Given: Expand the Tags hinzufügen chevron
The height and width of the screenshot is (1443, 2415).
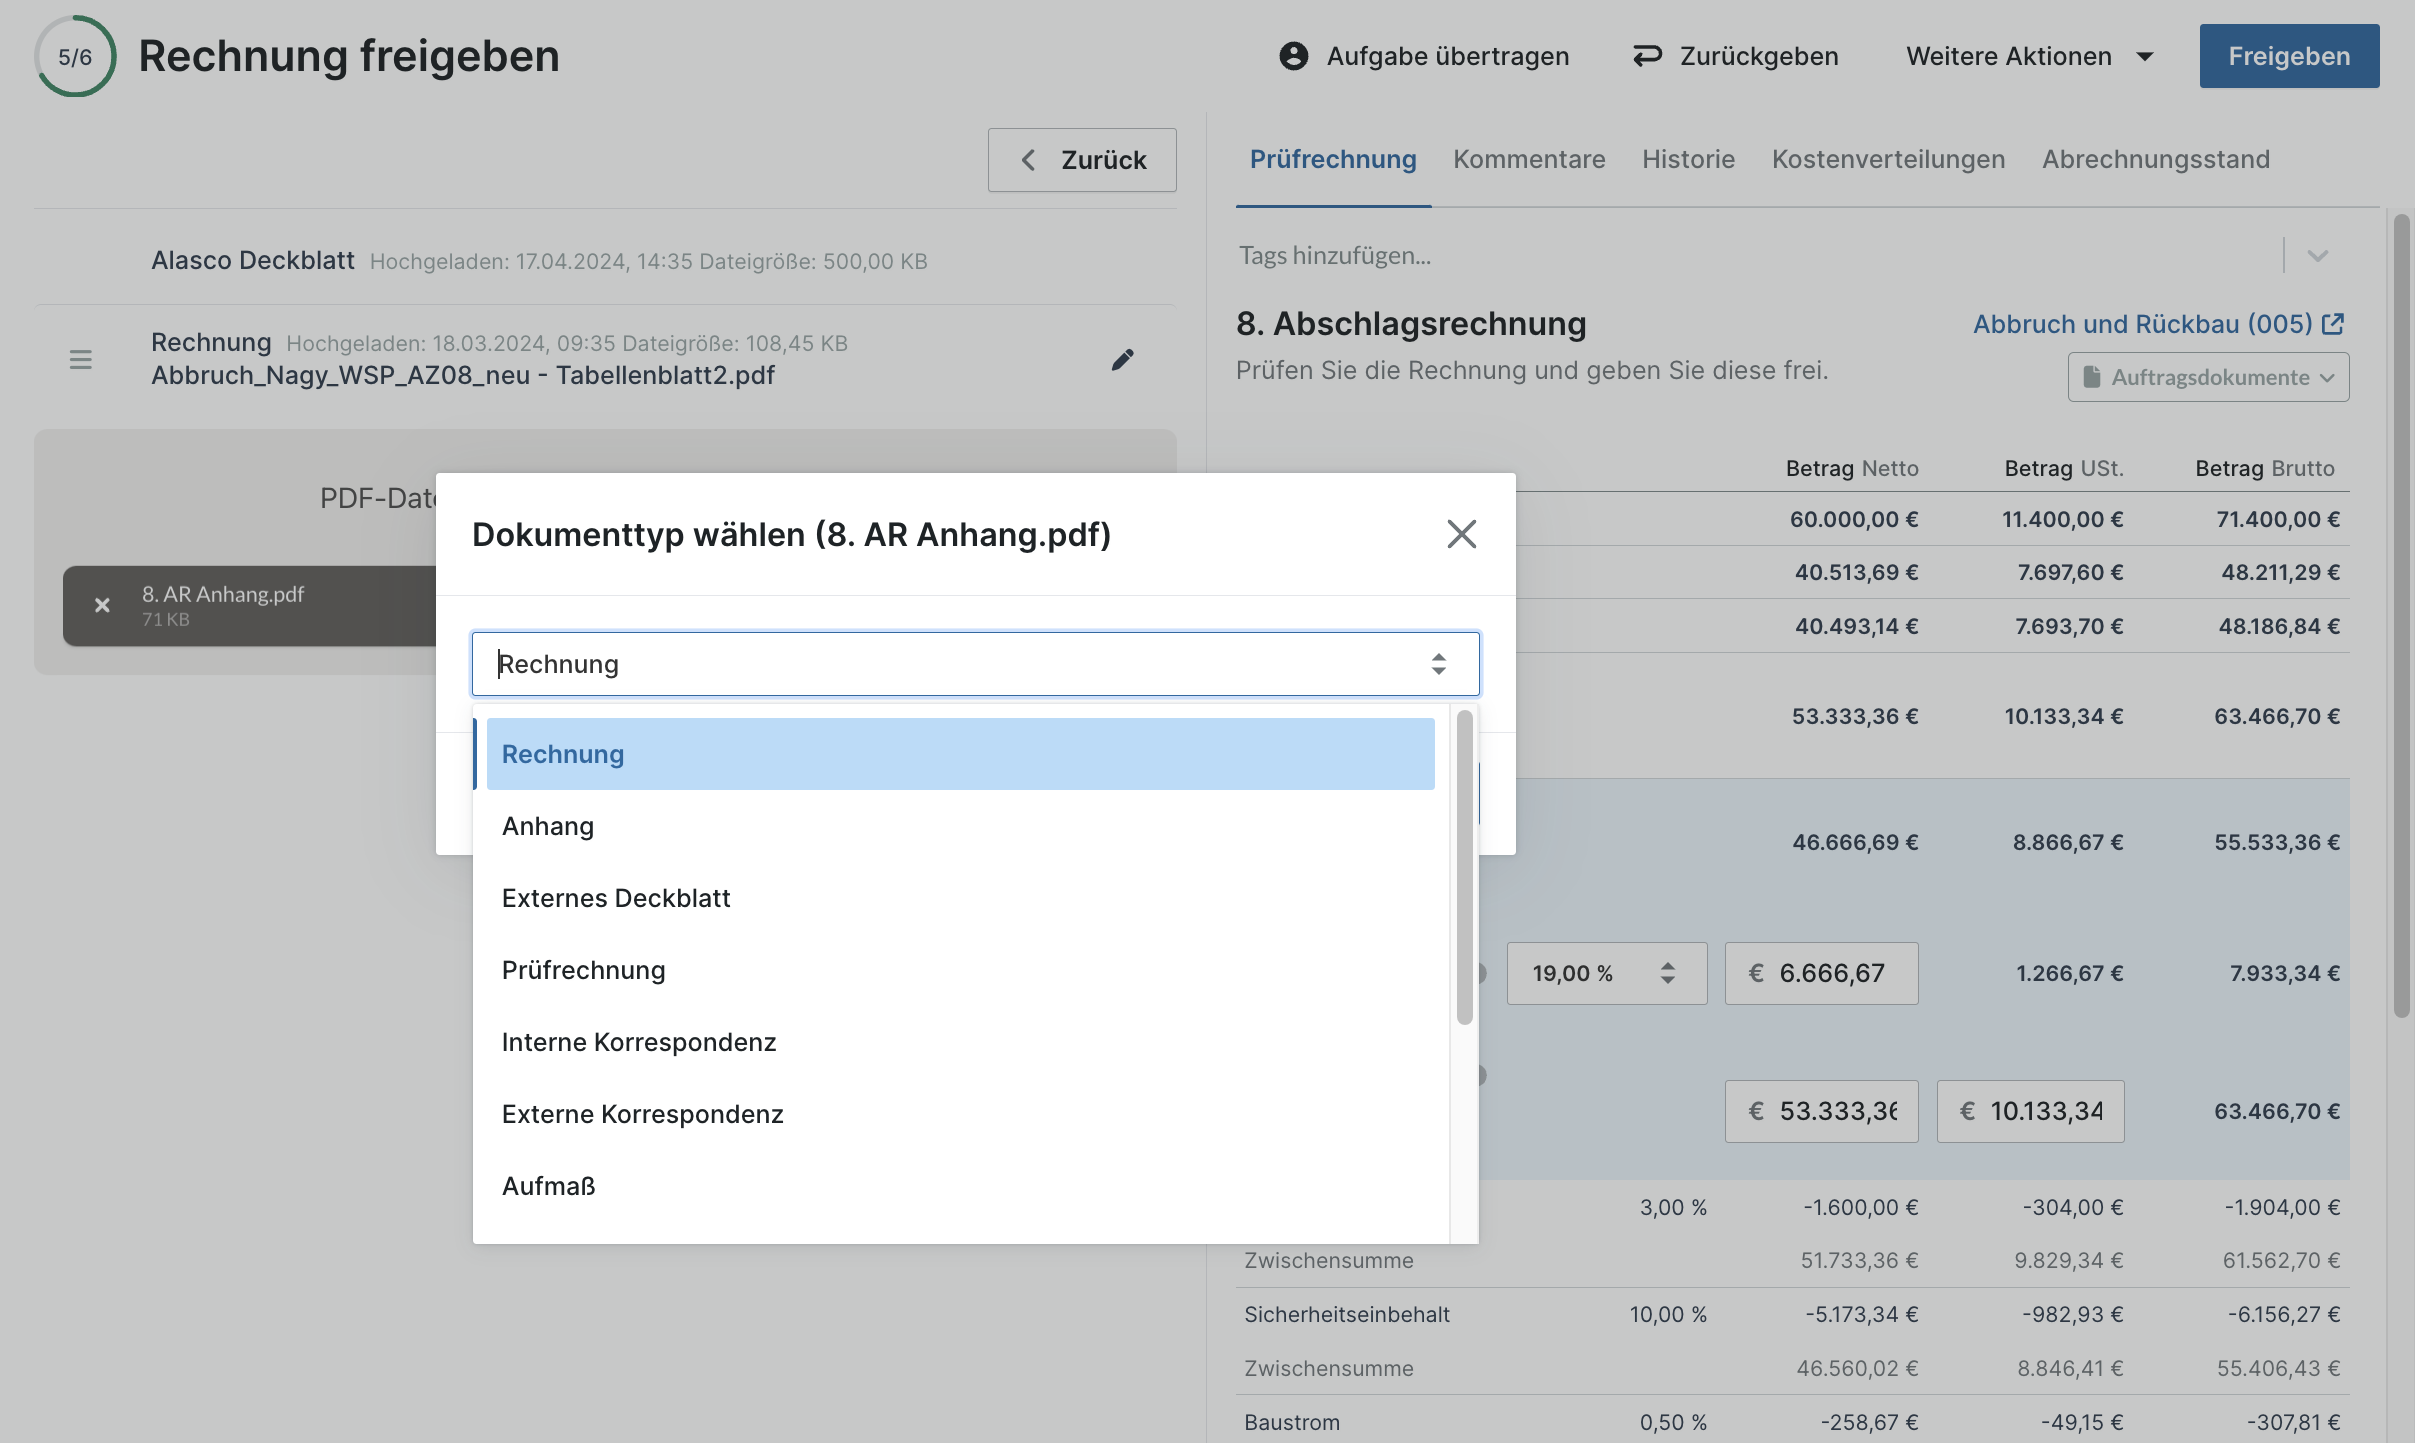Looking at the screenshot, I should (2317, 256).
